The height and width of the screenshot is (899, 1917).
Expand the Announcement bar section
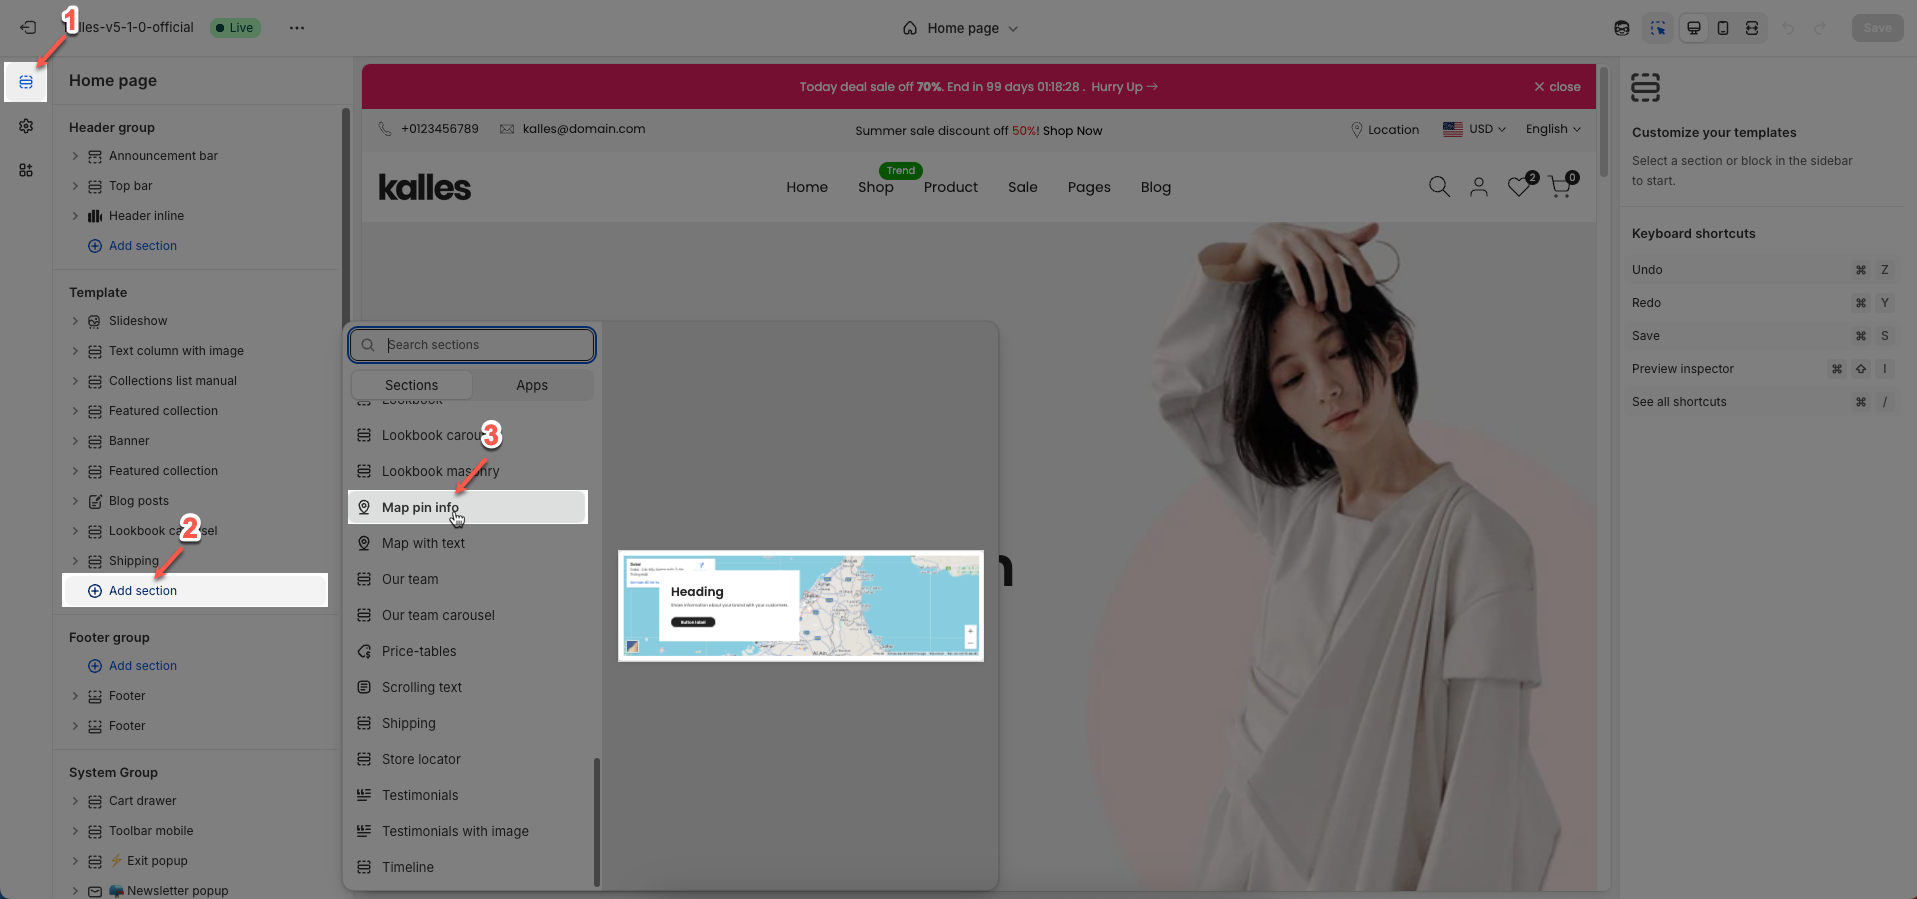[x=75, y=156]
